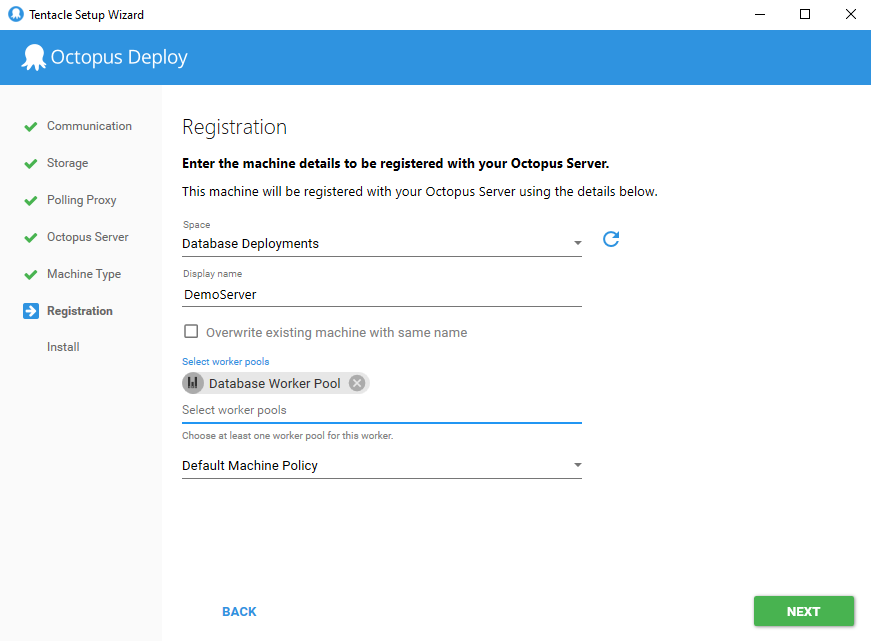Screen dimensions: 871x641
Task: Navigate to the Machine Type step
Action: 85,274
